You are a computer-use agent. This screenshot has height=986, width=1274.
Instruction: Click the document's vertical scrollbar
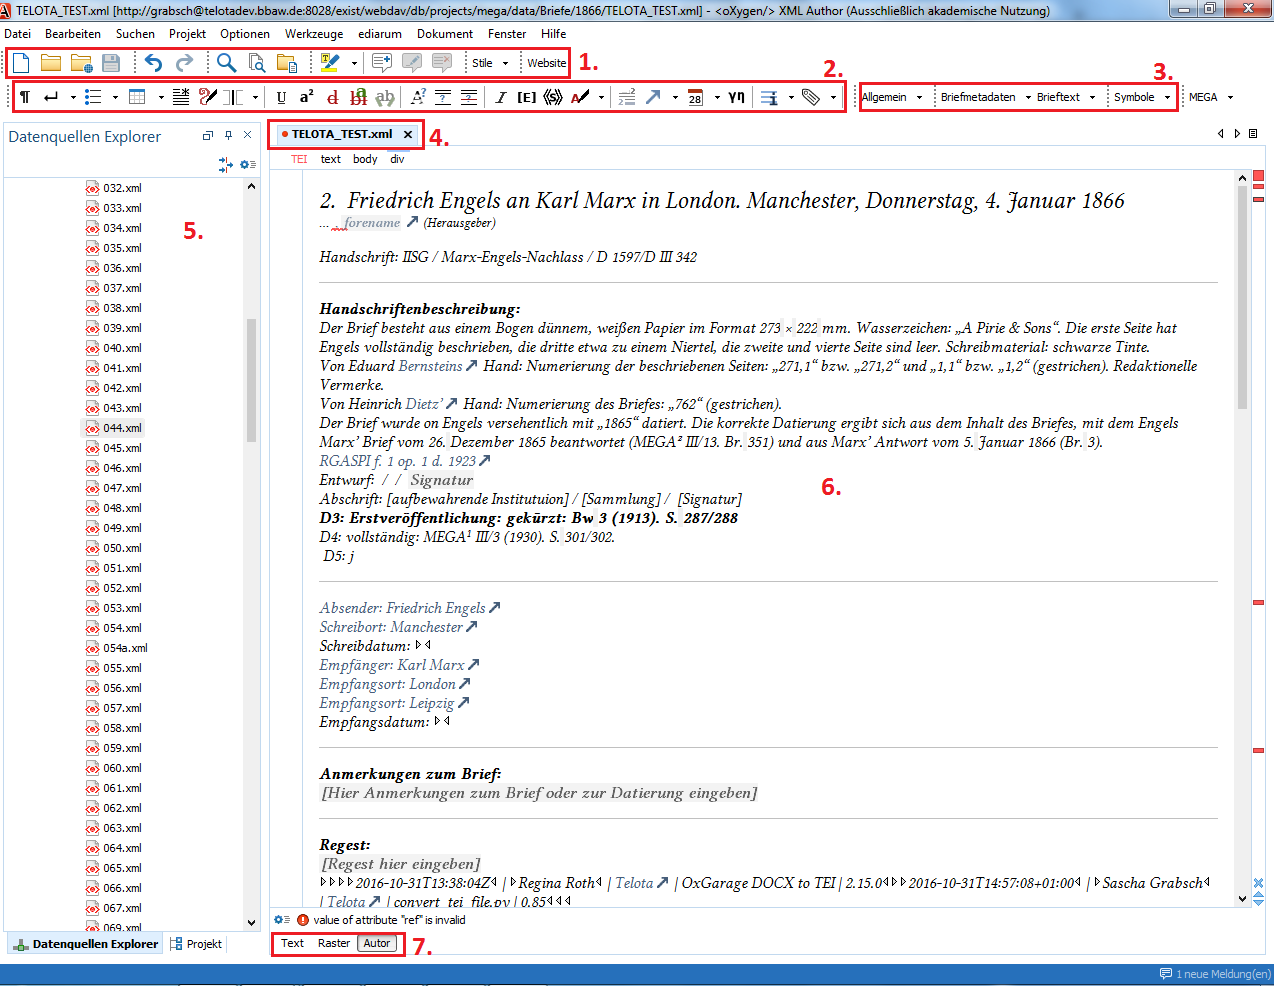1243,300
